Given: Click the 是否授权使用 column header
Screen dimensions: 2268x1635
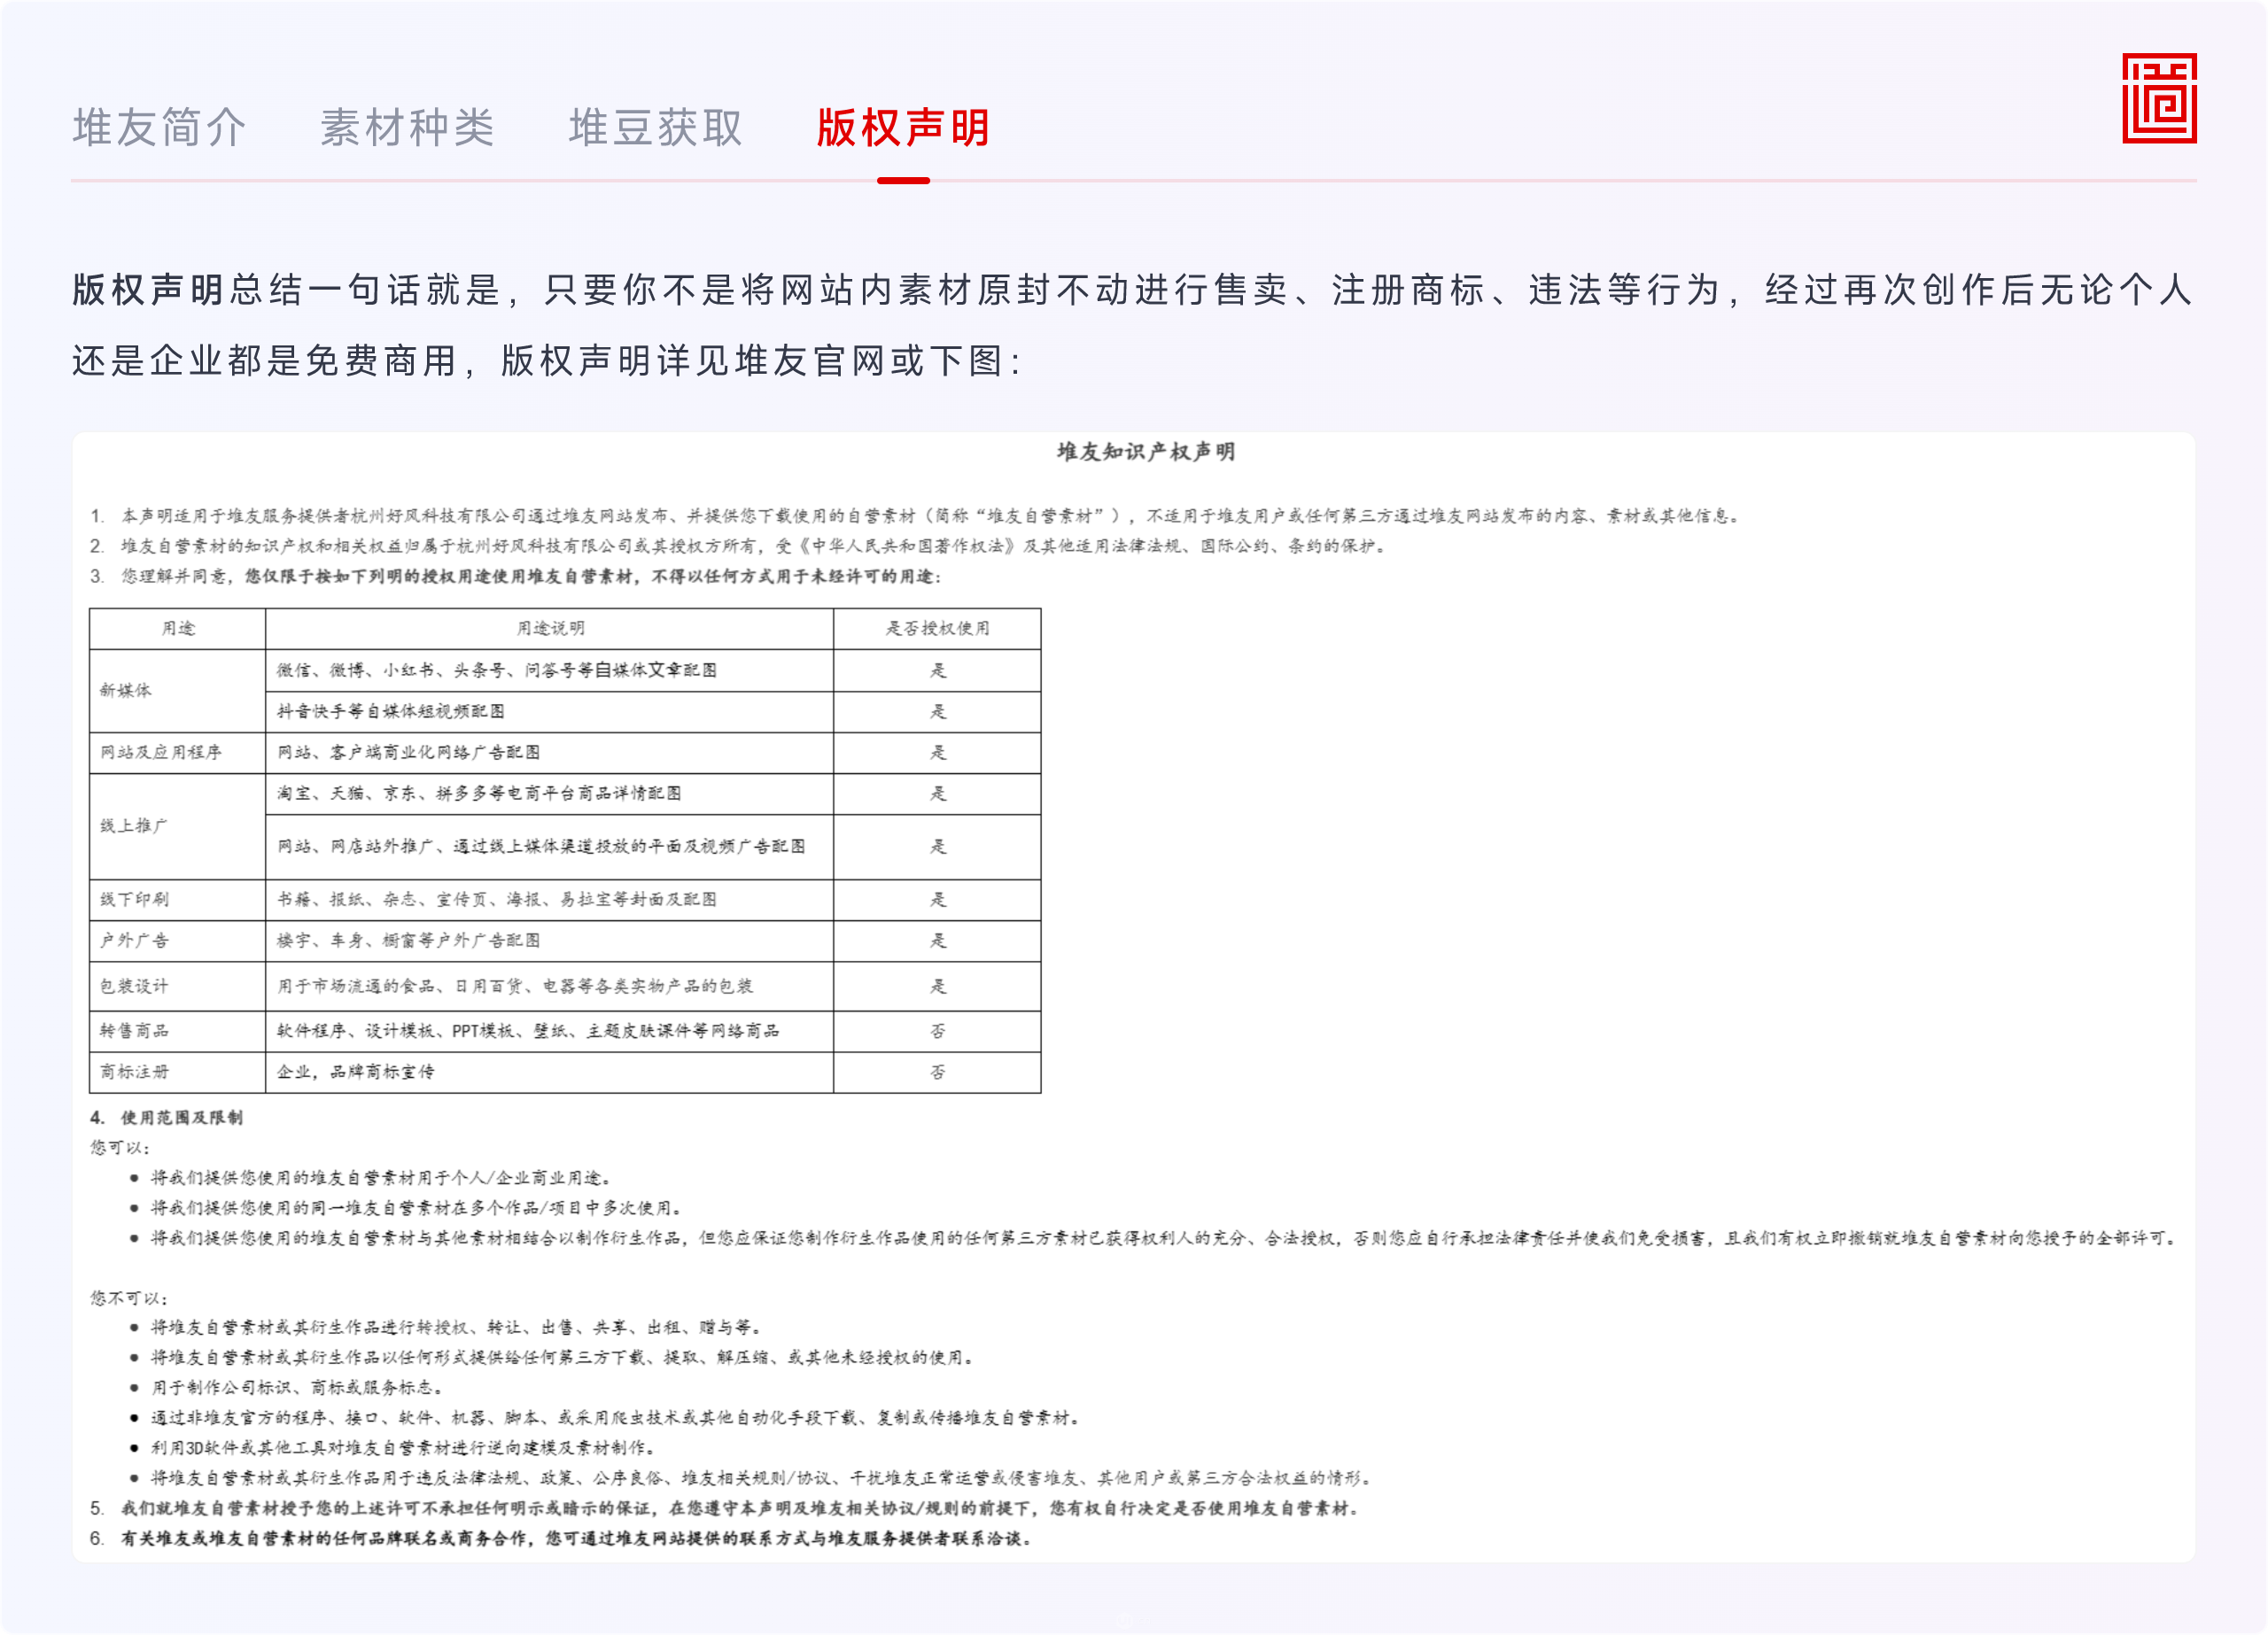Looking at the screenshot, I should pos(937,628).
